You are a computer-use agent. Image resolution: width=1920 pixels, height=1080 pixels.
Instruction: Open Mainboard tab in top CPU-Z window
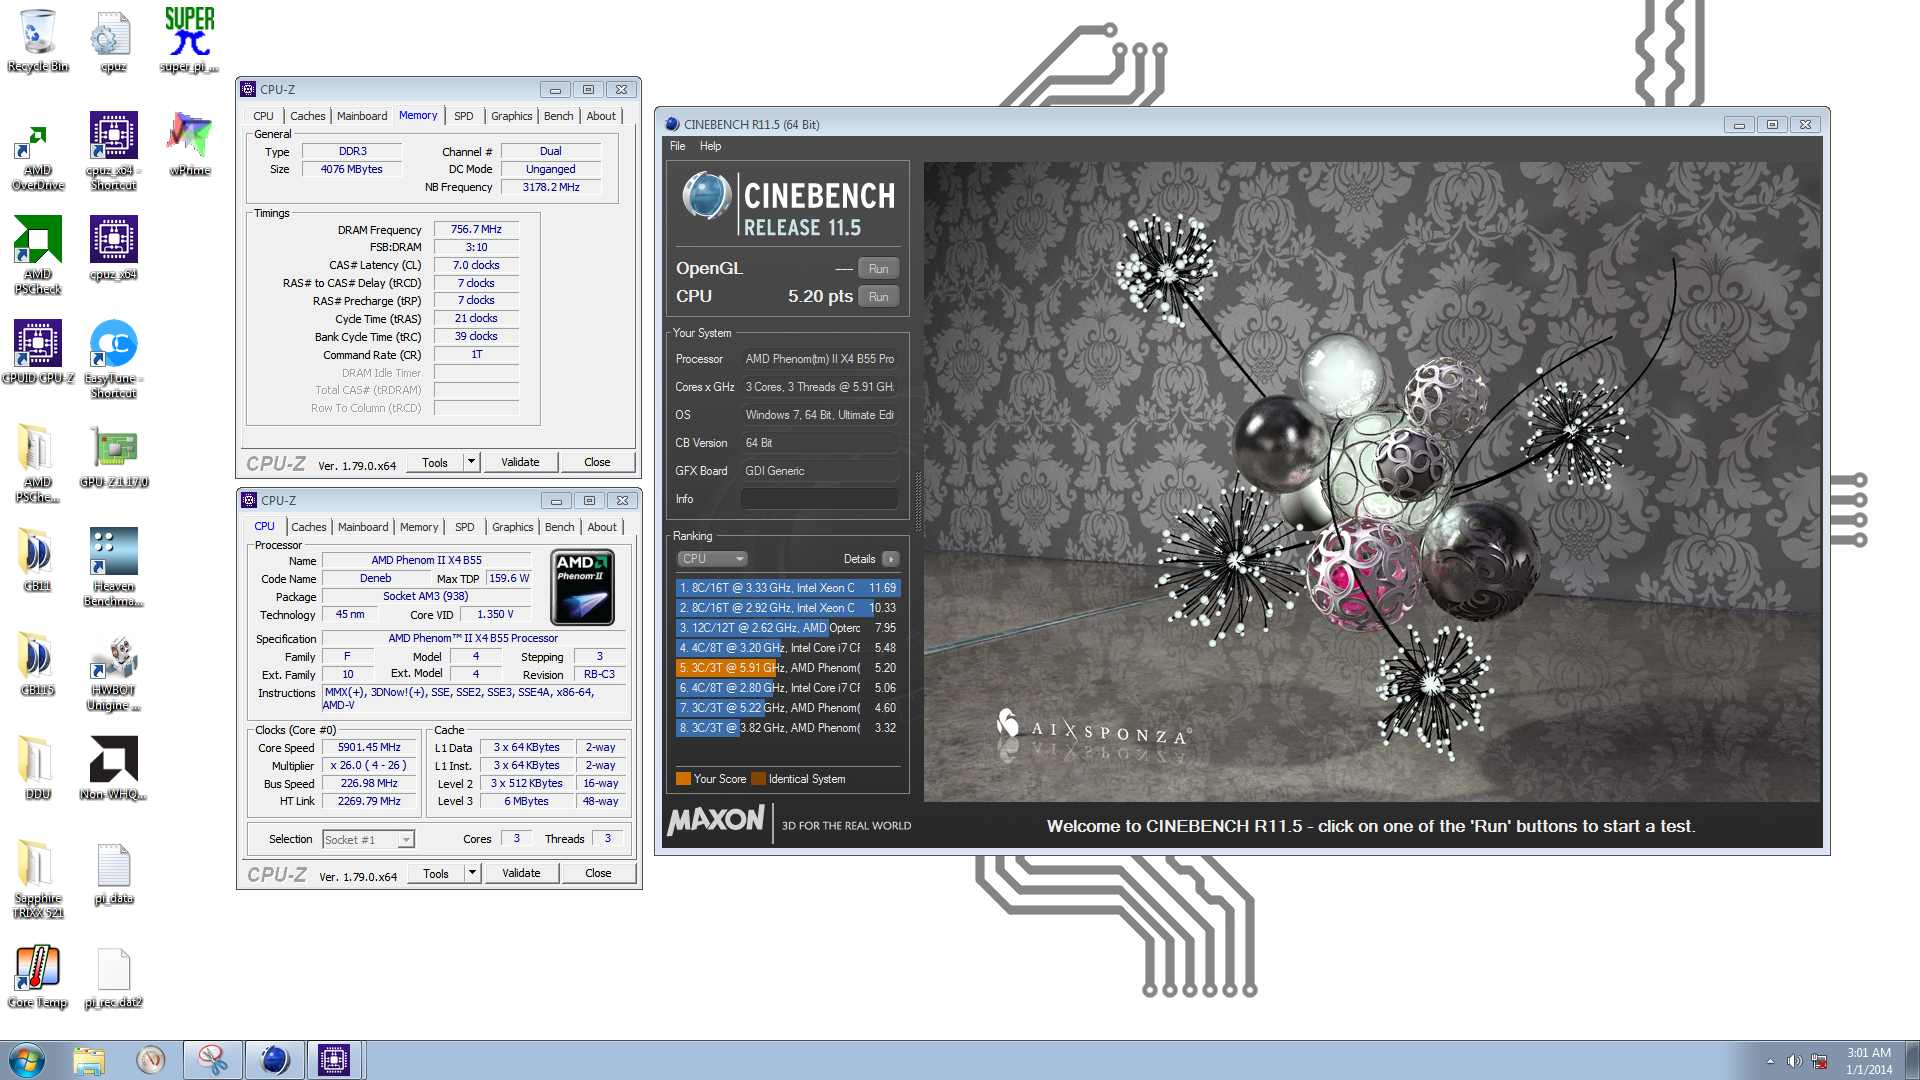click(362, 116)
